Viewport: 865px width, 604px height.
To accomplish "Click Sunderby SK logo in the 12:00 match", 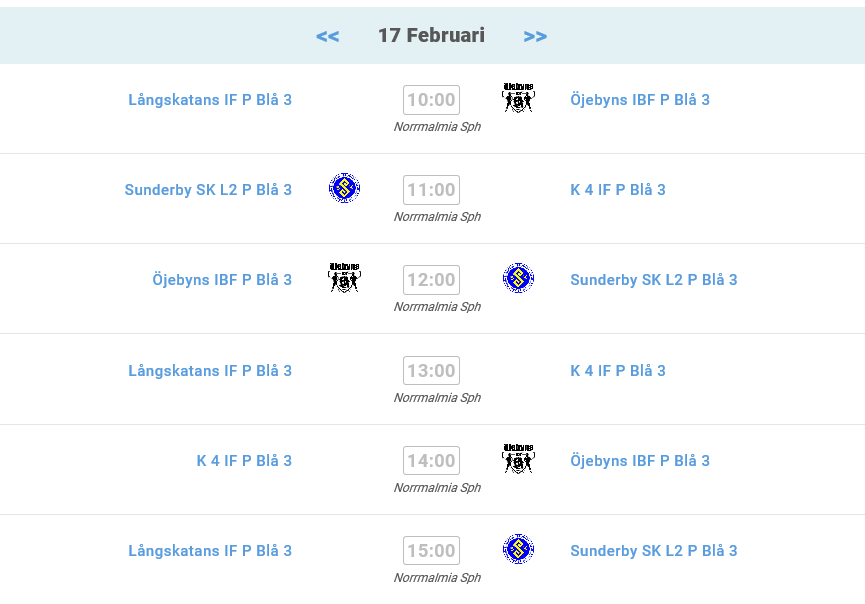I will (518, 278).
